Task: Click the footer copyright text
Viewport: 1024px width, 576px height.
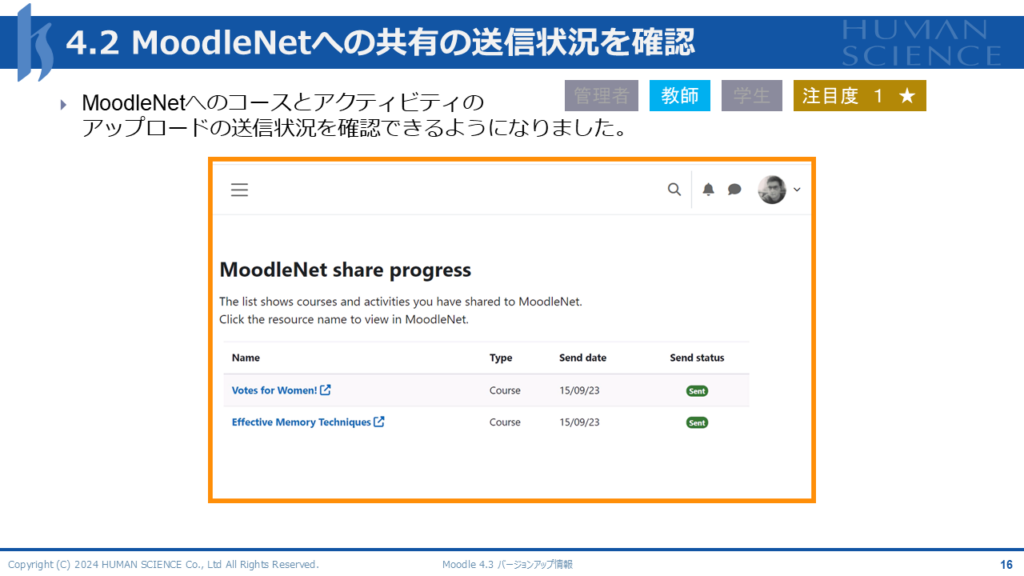Action: (163, 564)
